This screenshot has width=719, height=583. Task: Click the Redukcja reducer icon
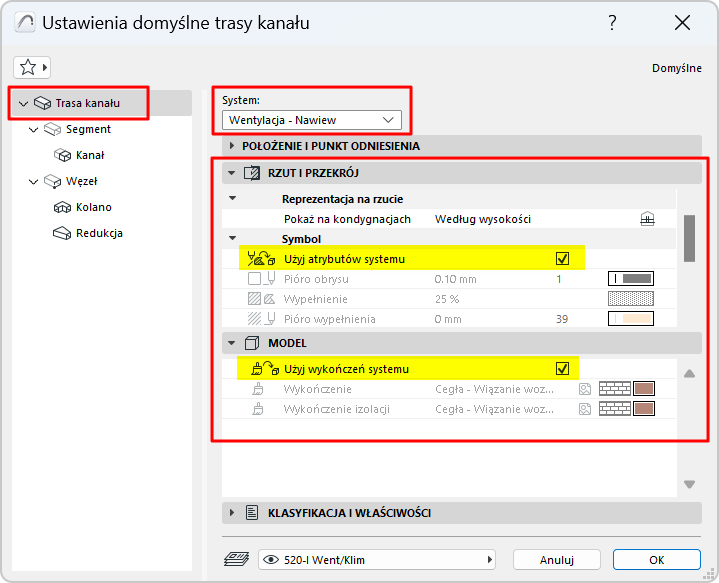62,233
